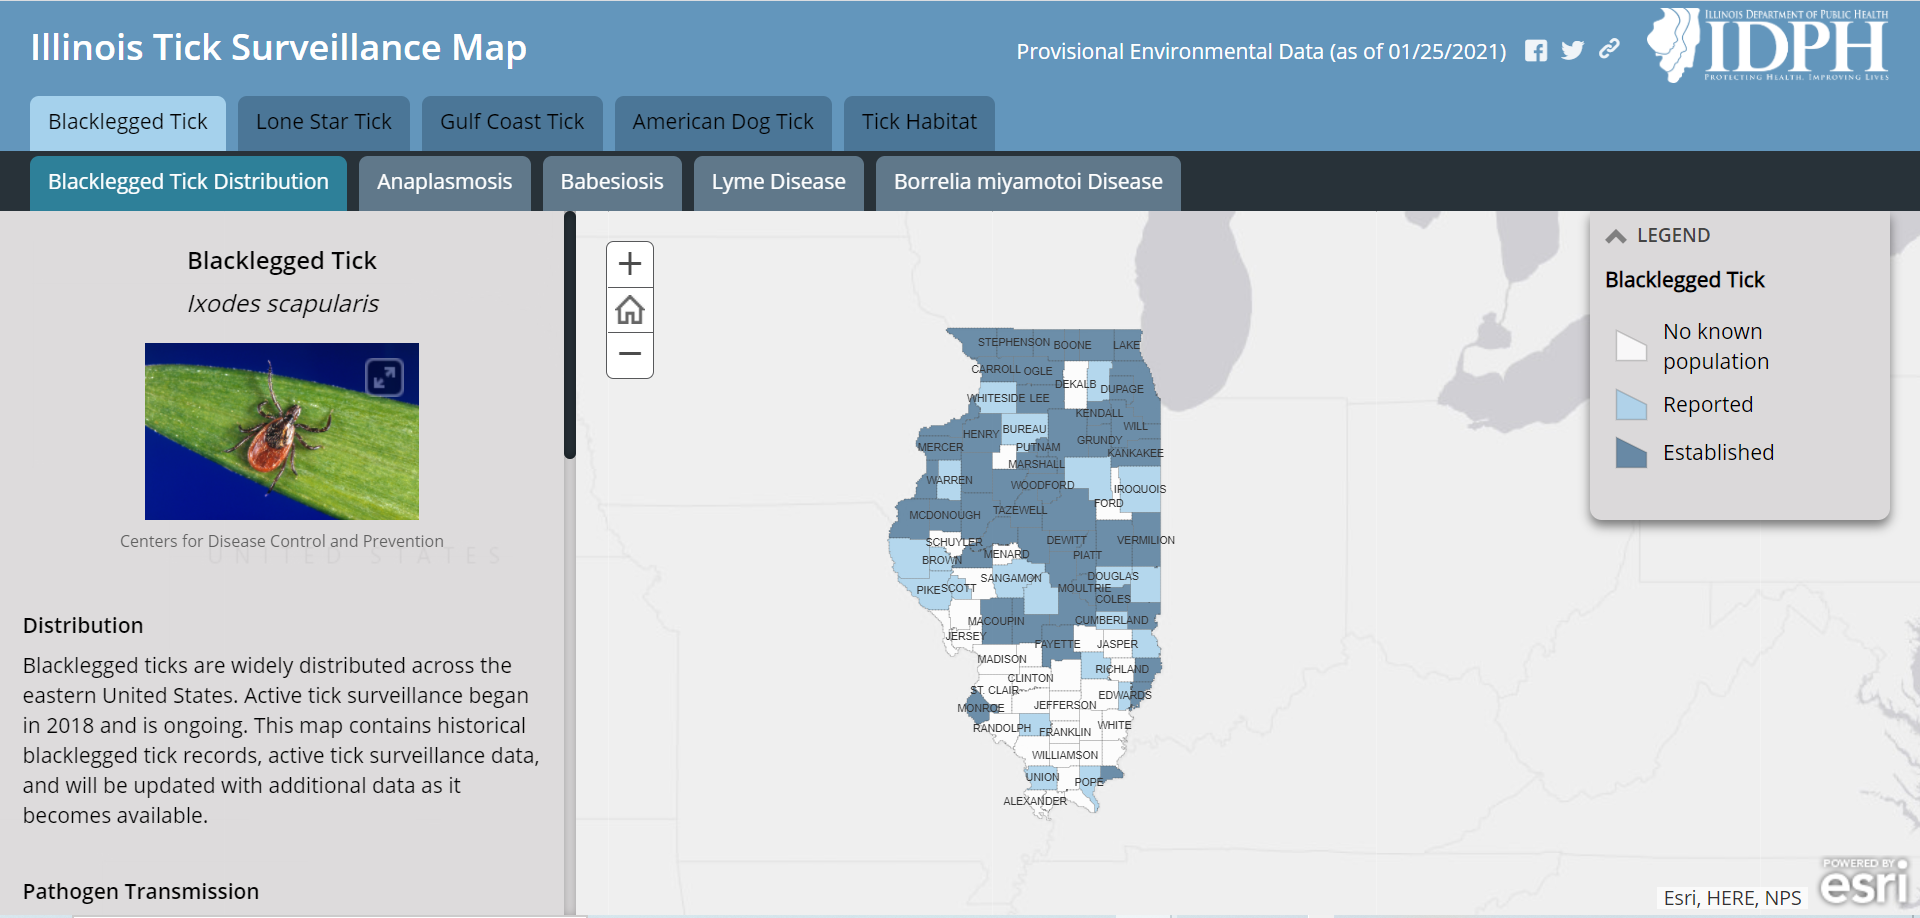Select Tazewell county on the map
The image size is (1920, 918).
1020,512
